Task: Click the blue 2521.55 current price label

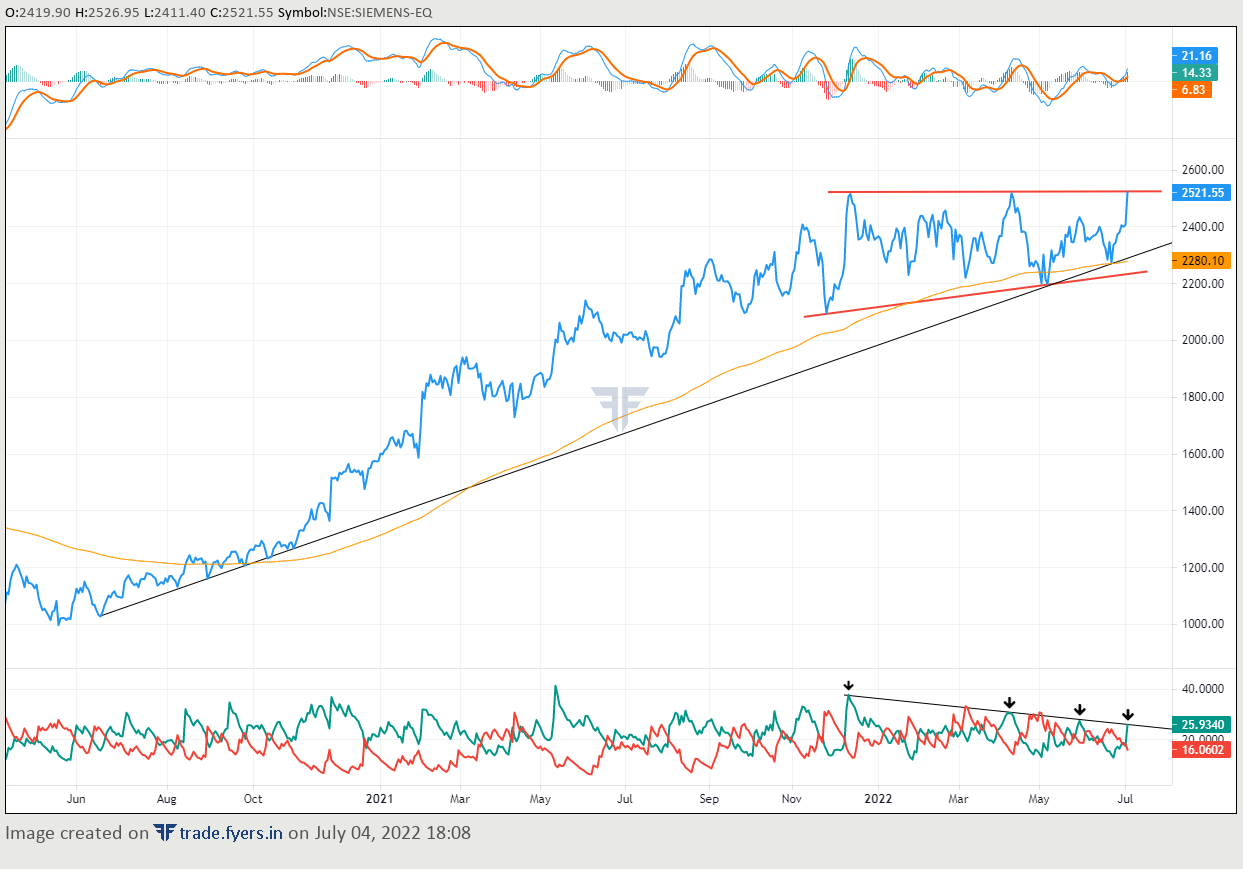Action: tap(1203, 192)
